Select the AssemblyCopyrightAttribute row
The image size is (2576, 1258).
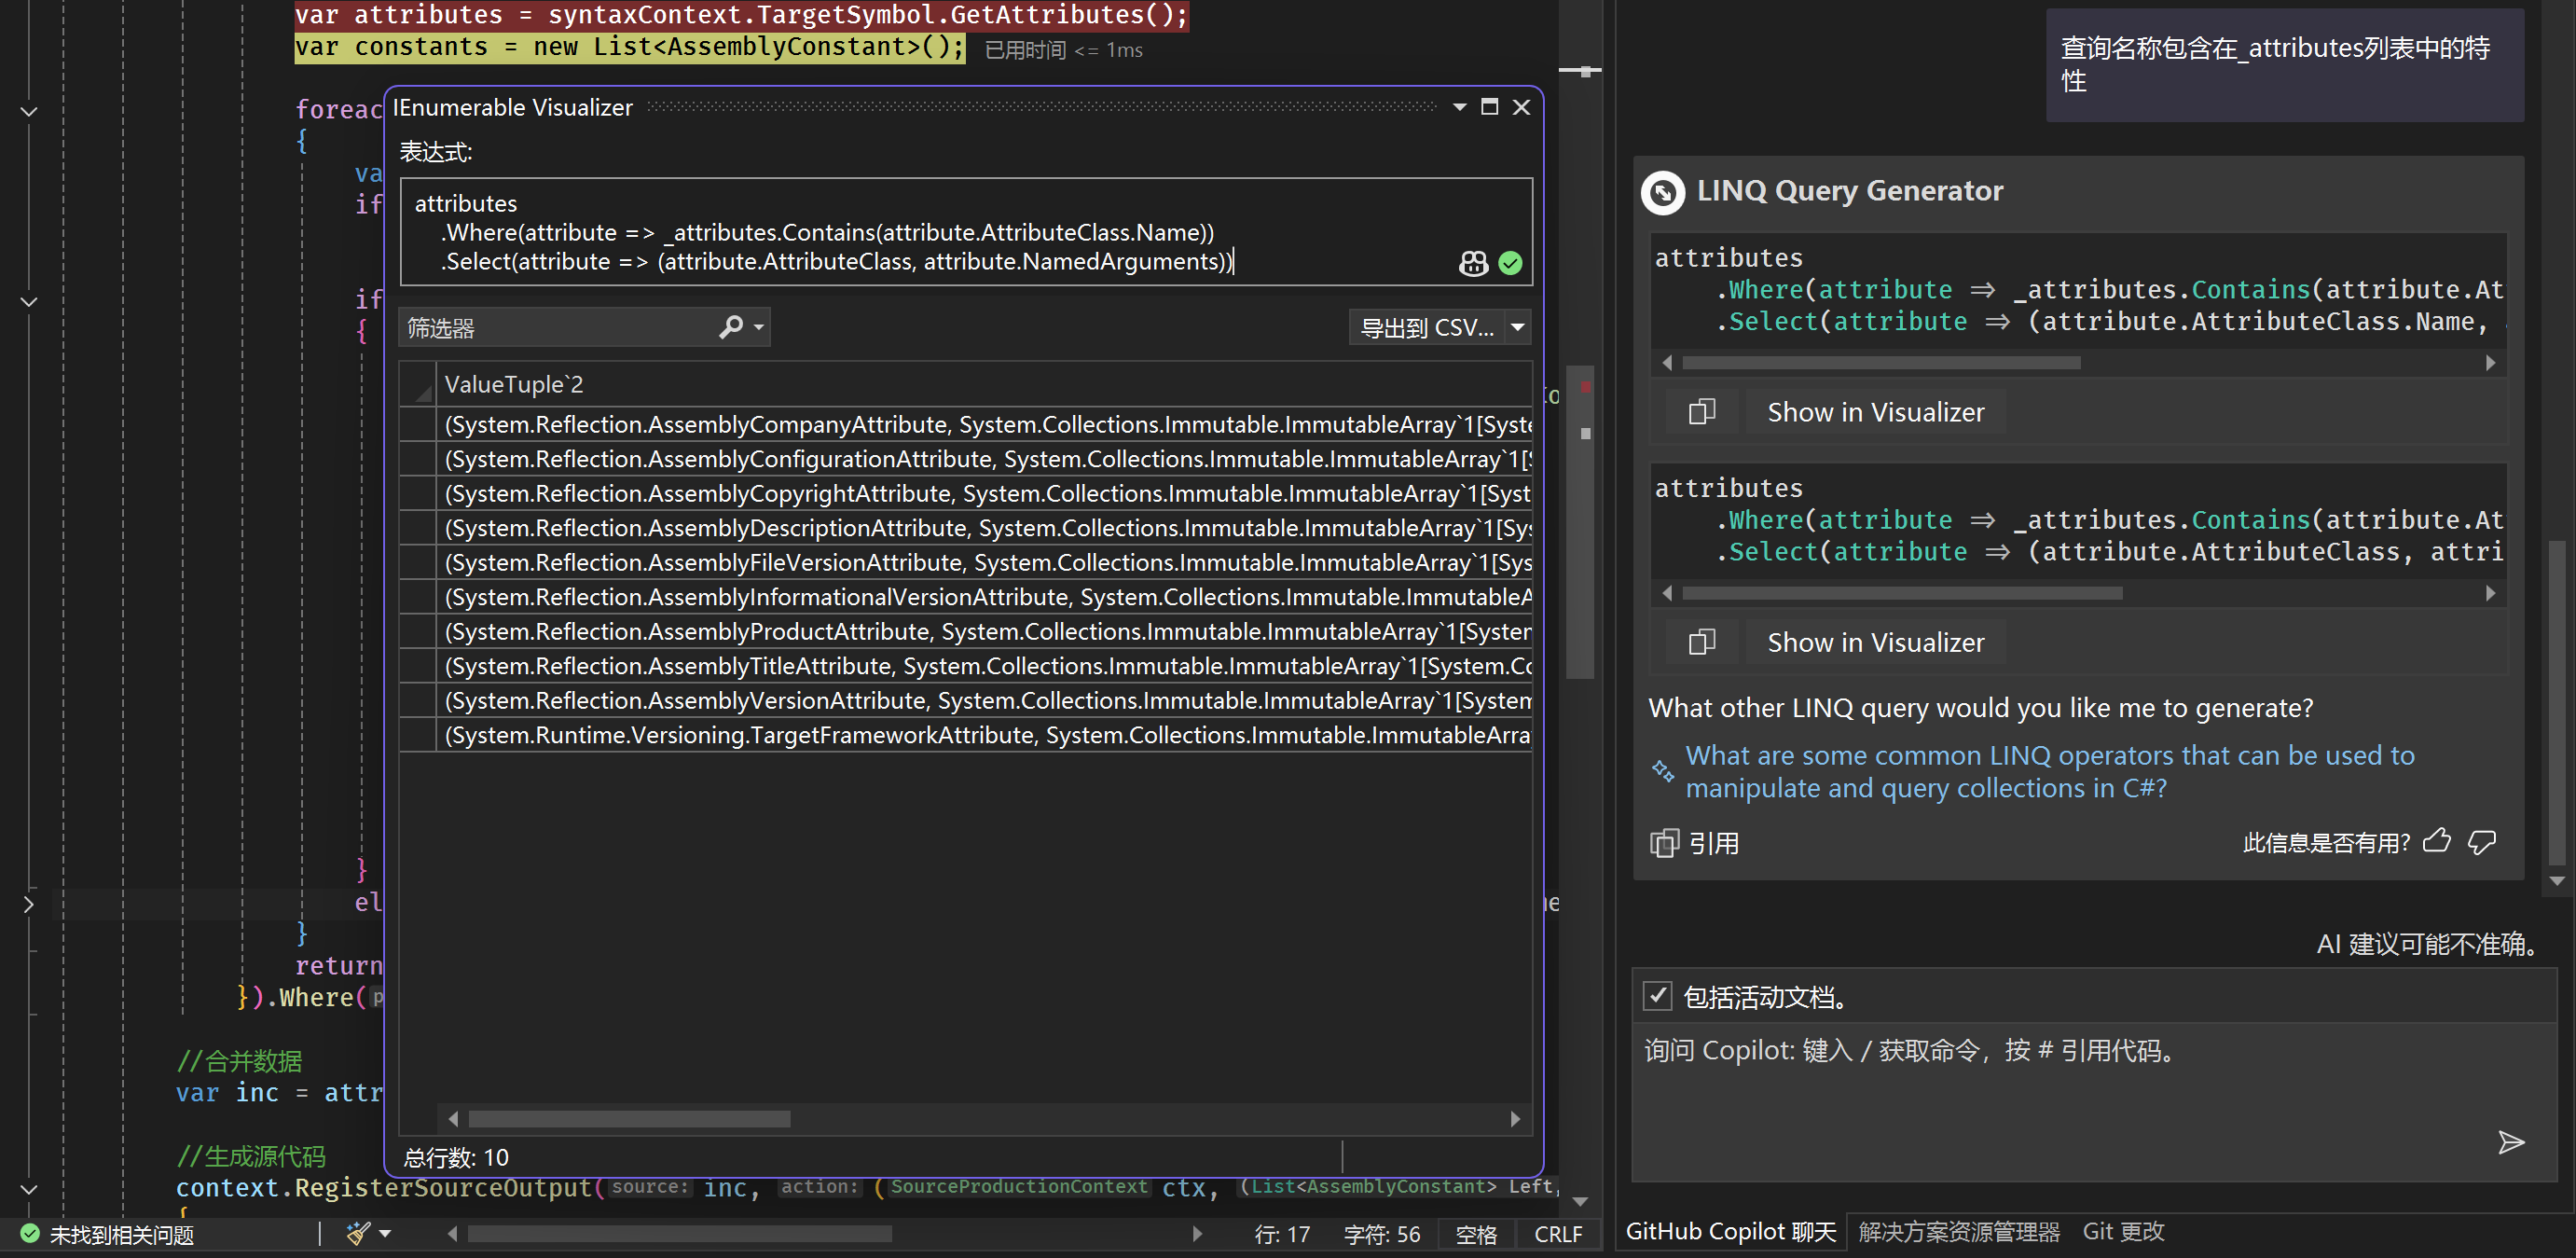point(984,493)
